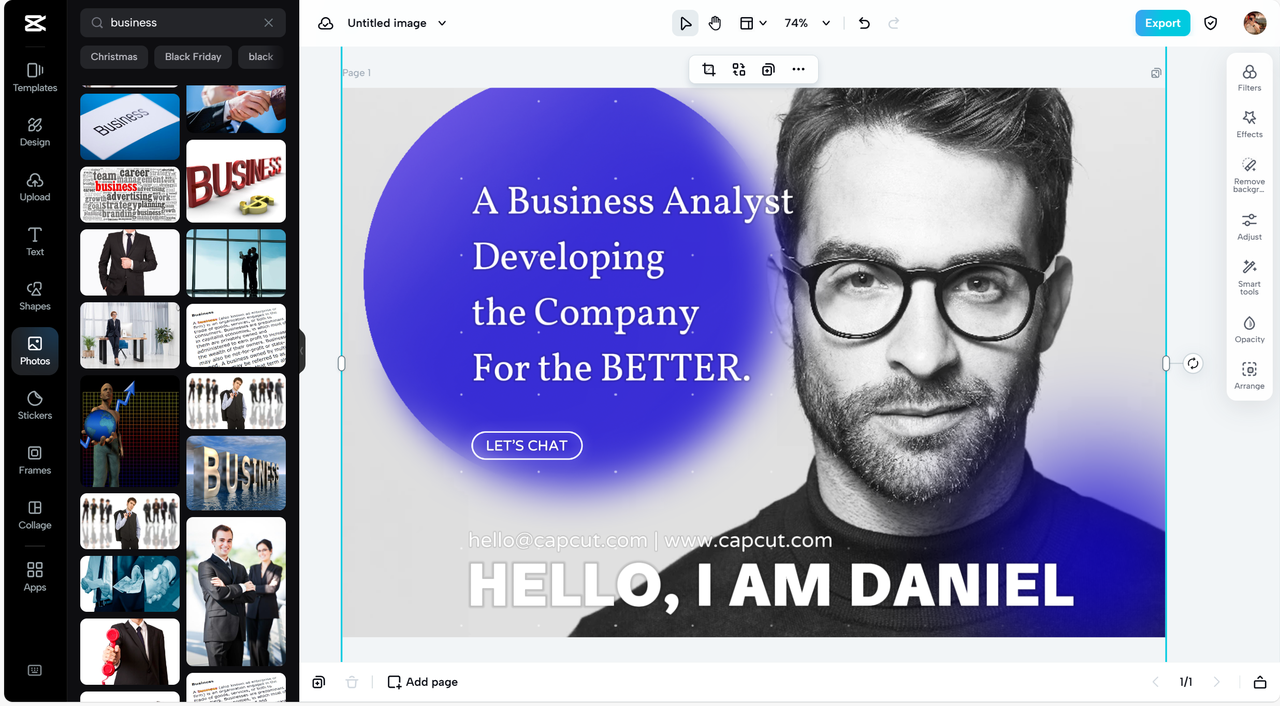Click the replace image icon in floating toolbar
The height and width of the screenshot is (706, 1280).
tap(739, 69)
